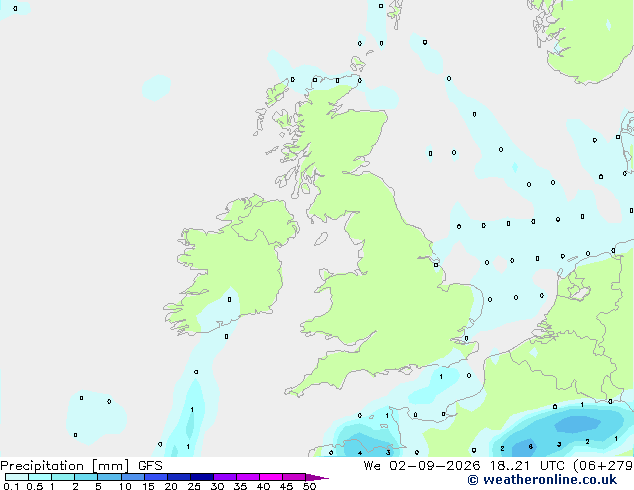634x490 pixels.
Task: Click the over-50 mm arrow at legend end
Action: pyautogui.click(x=317, y=477)
